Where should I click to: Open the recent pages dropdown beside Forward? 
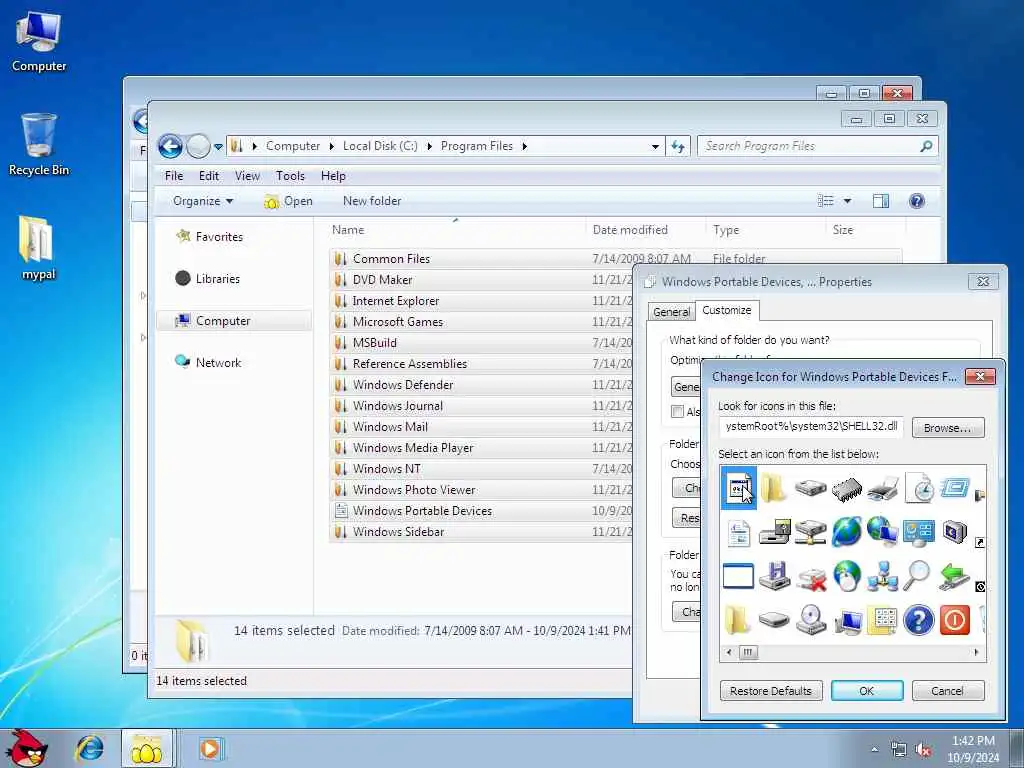(219, 147)
